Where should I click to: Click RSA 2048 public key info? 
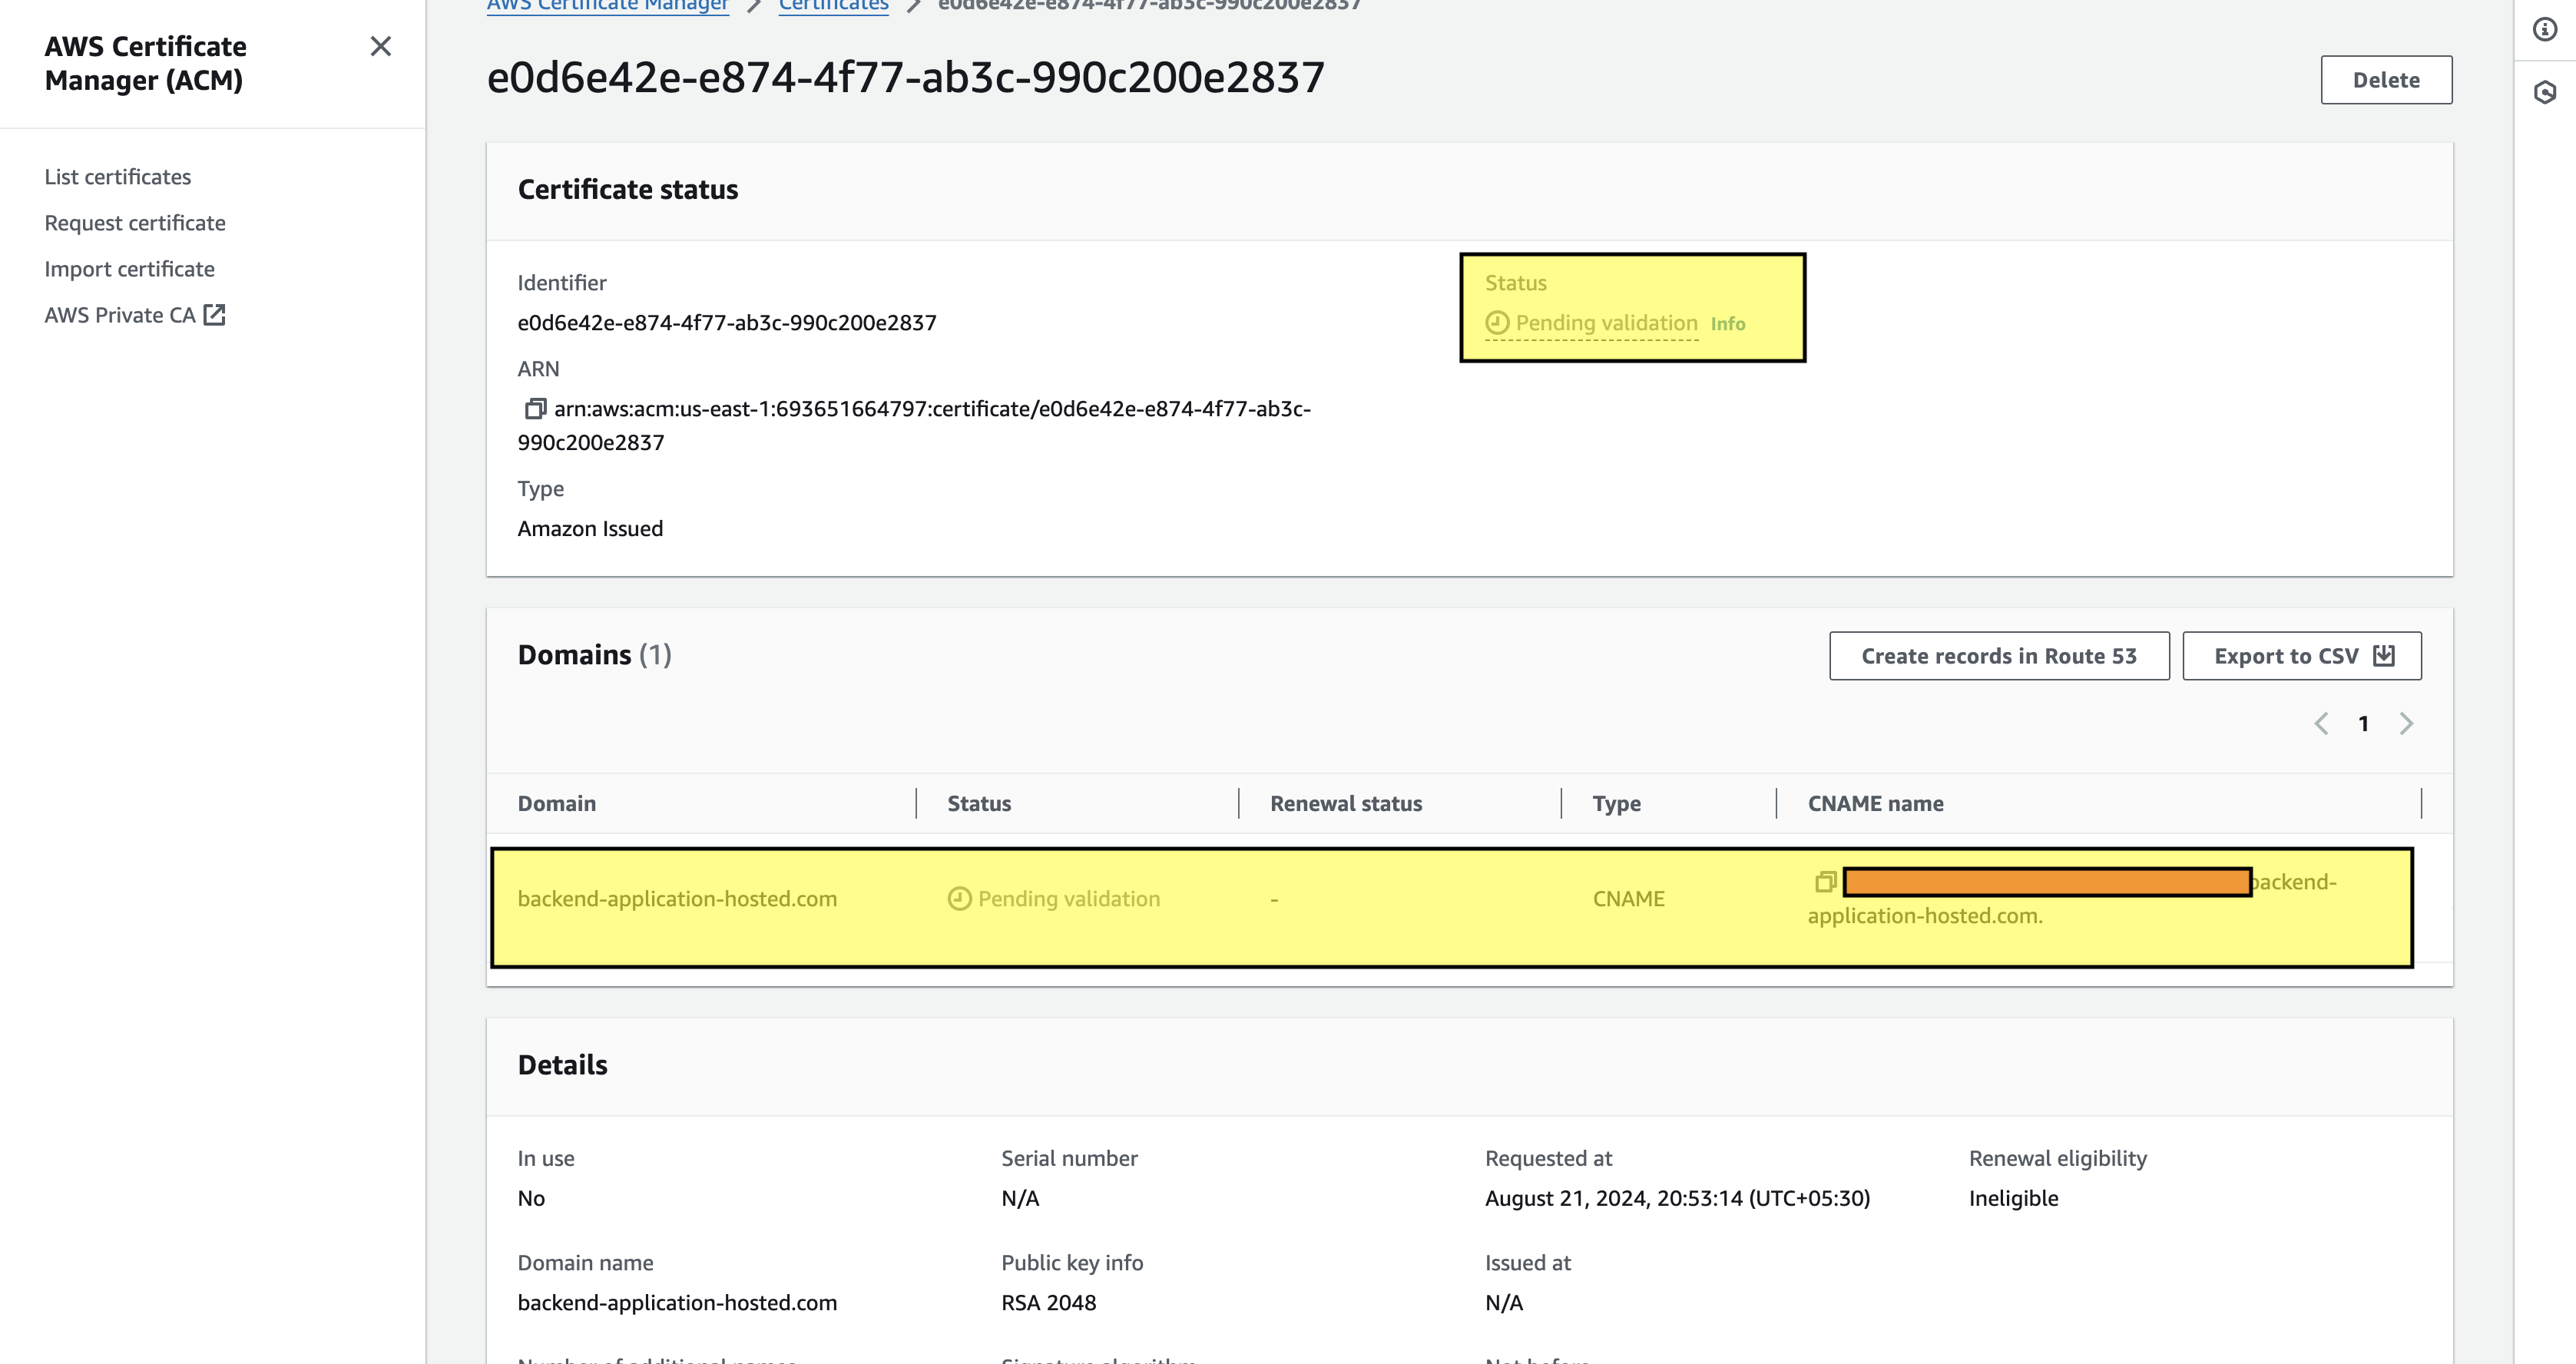[1048, 1302]
